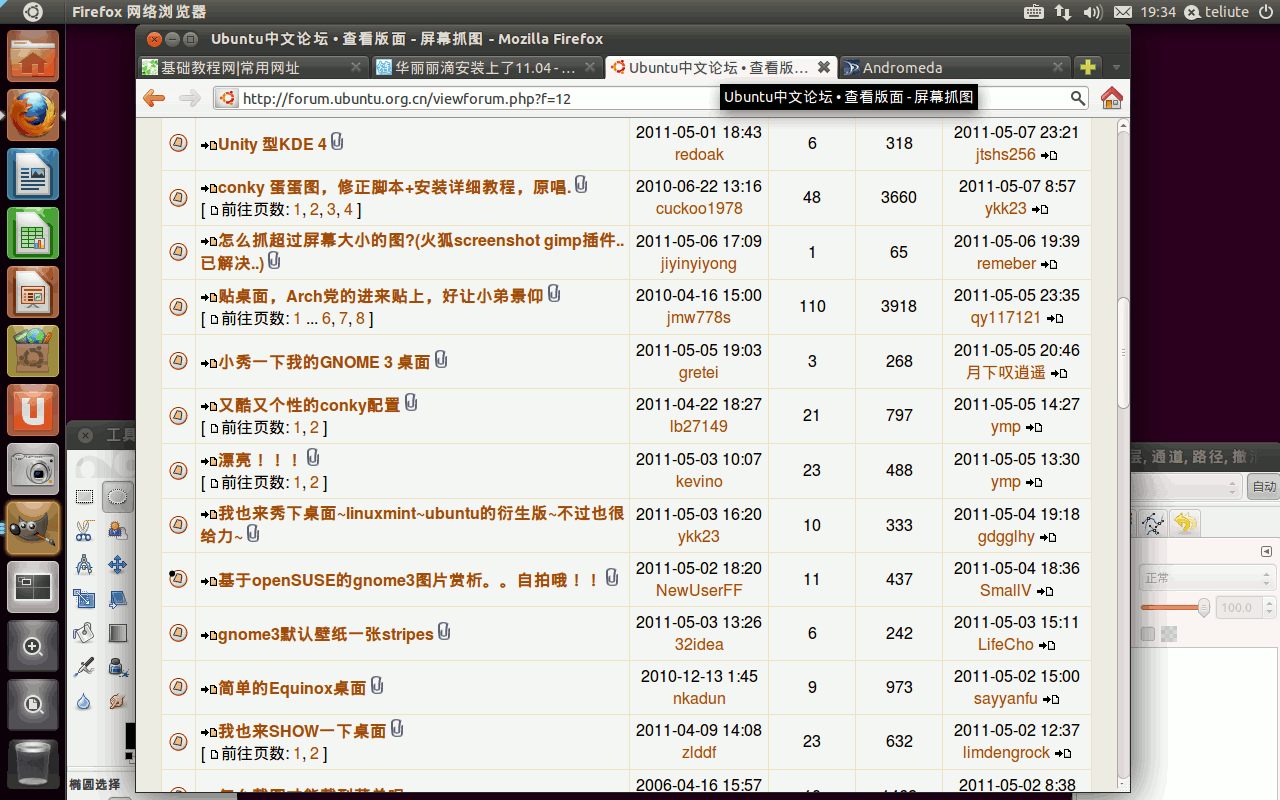Close the Ubuntu中文论坛 tab
Viewport: 1280px width, 800px height.
coord(824,68)
